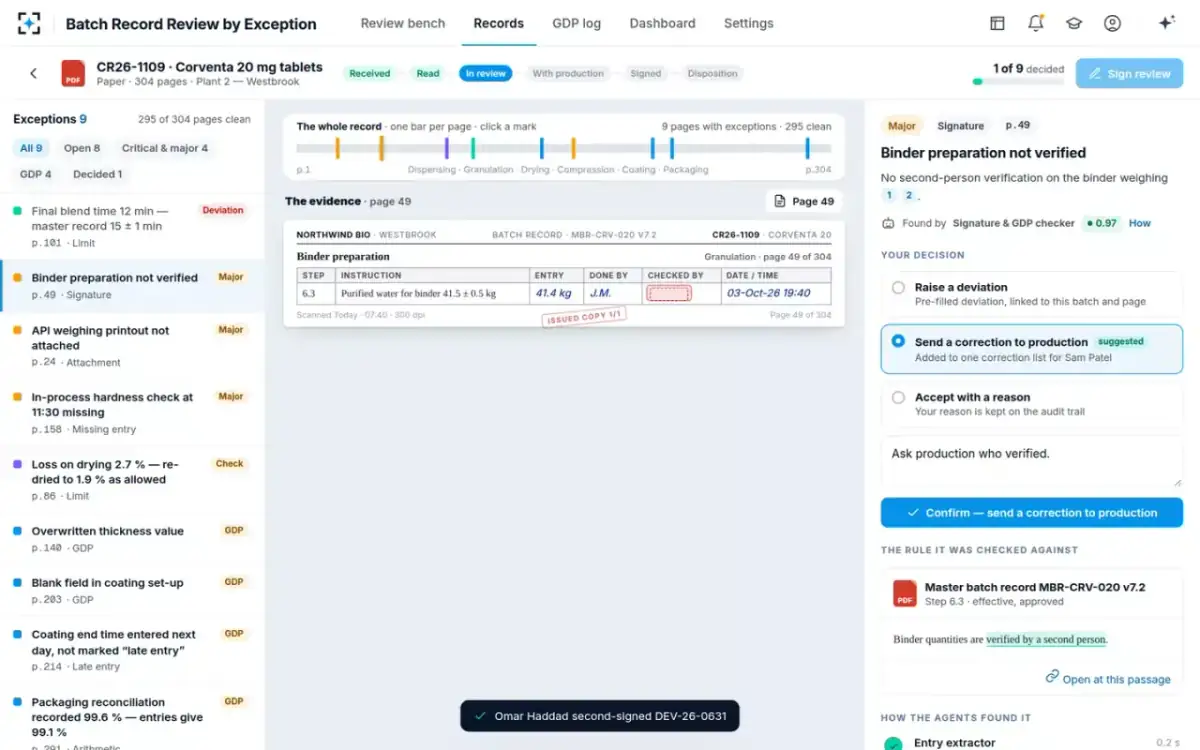This screenshot has height=750, width=1200.
Task: Click the reason text field Ask production who verified
Action: coord(1031,462)
